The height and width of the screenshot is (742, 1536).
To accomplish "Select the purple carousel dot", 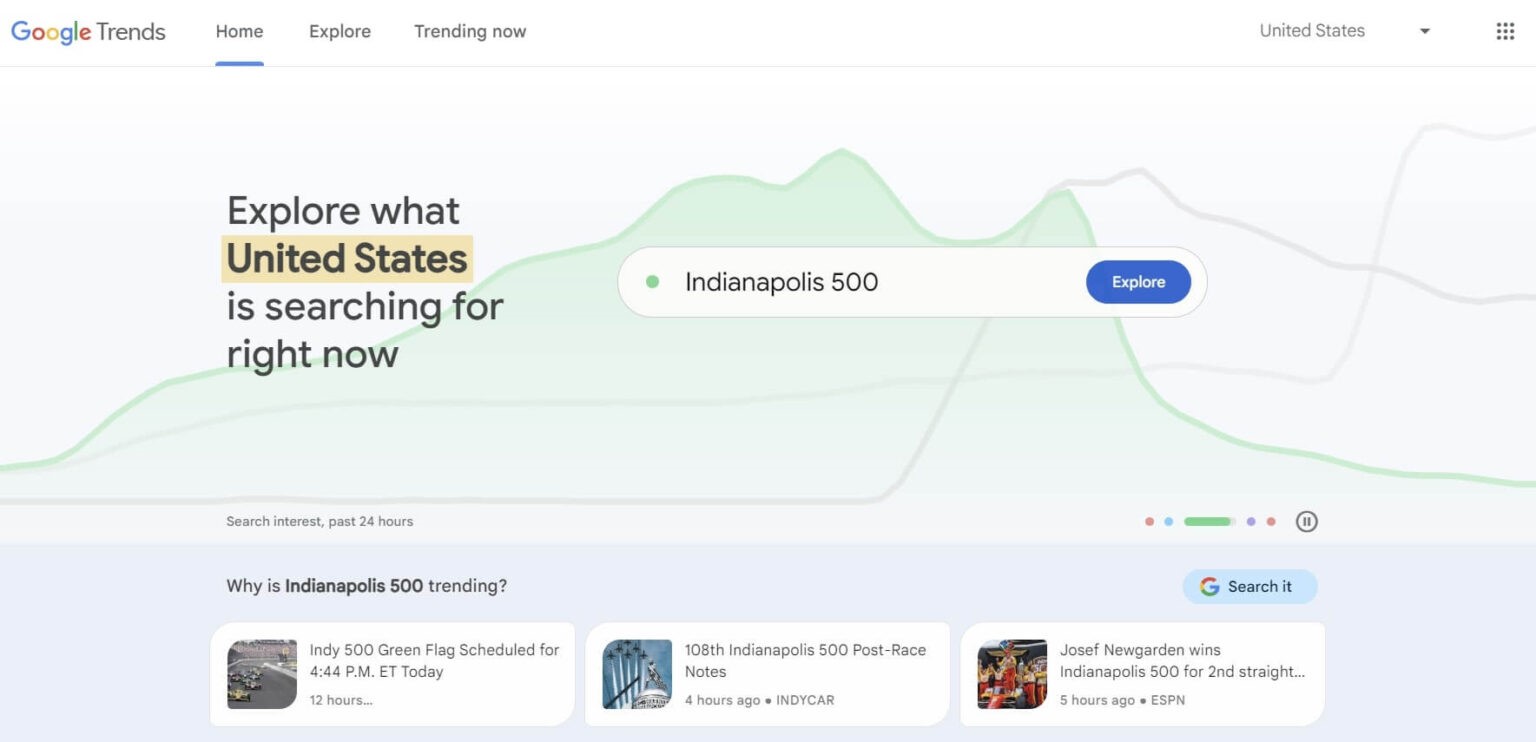I will coord(1251,521).
